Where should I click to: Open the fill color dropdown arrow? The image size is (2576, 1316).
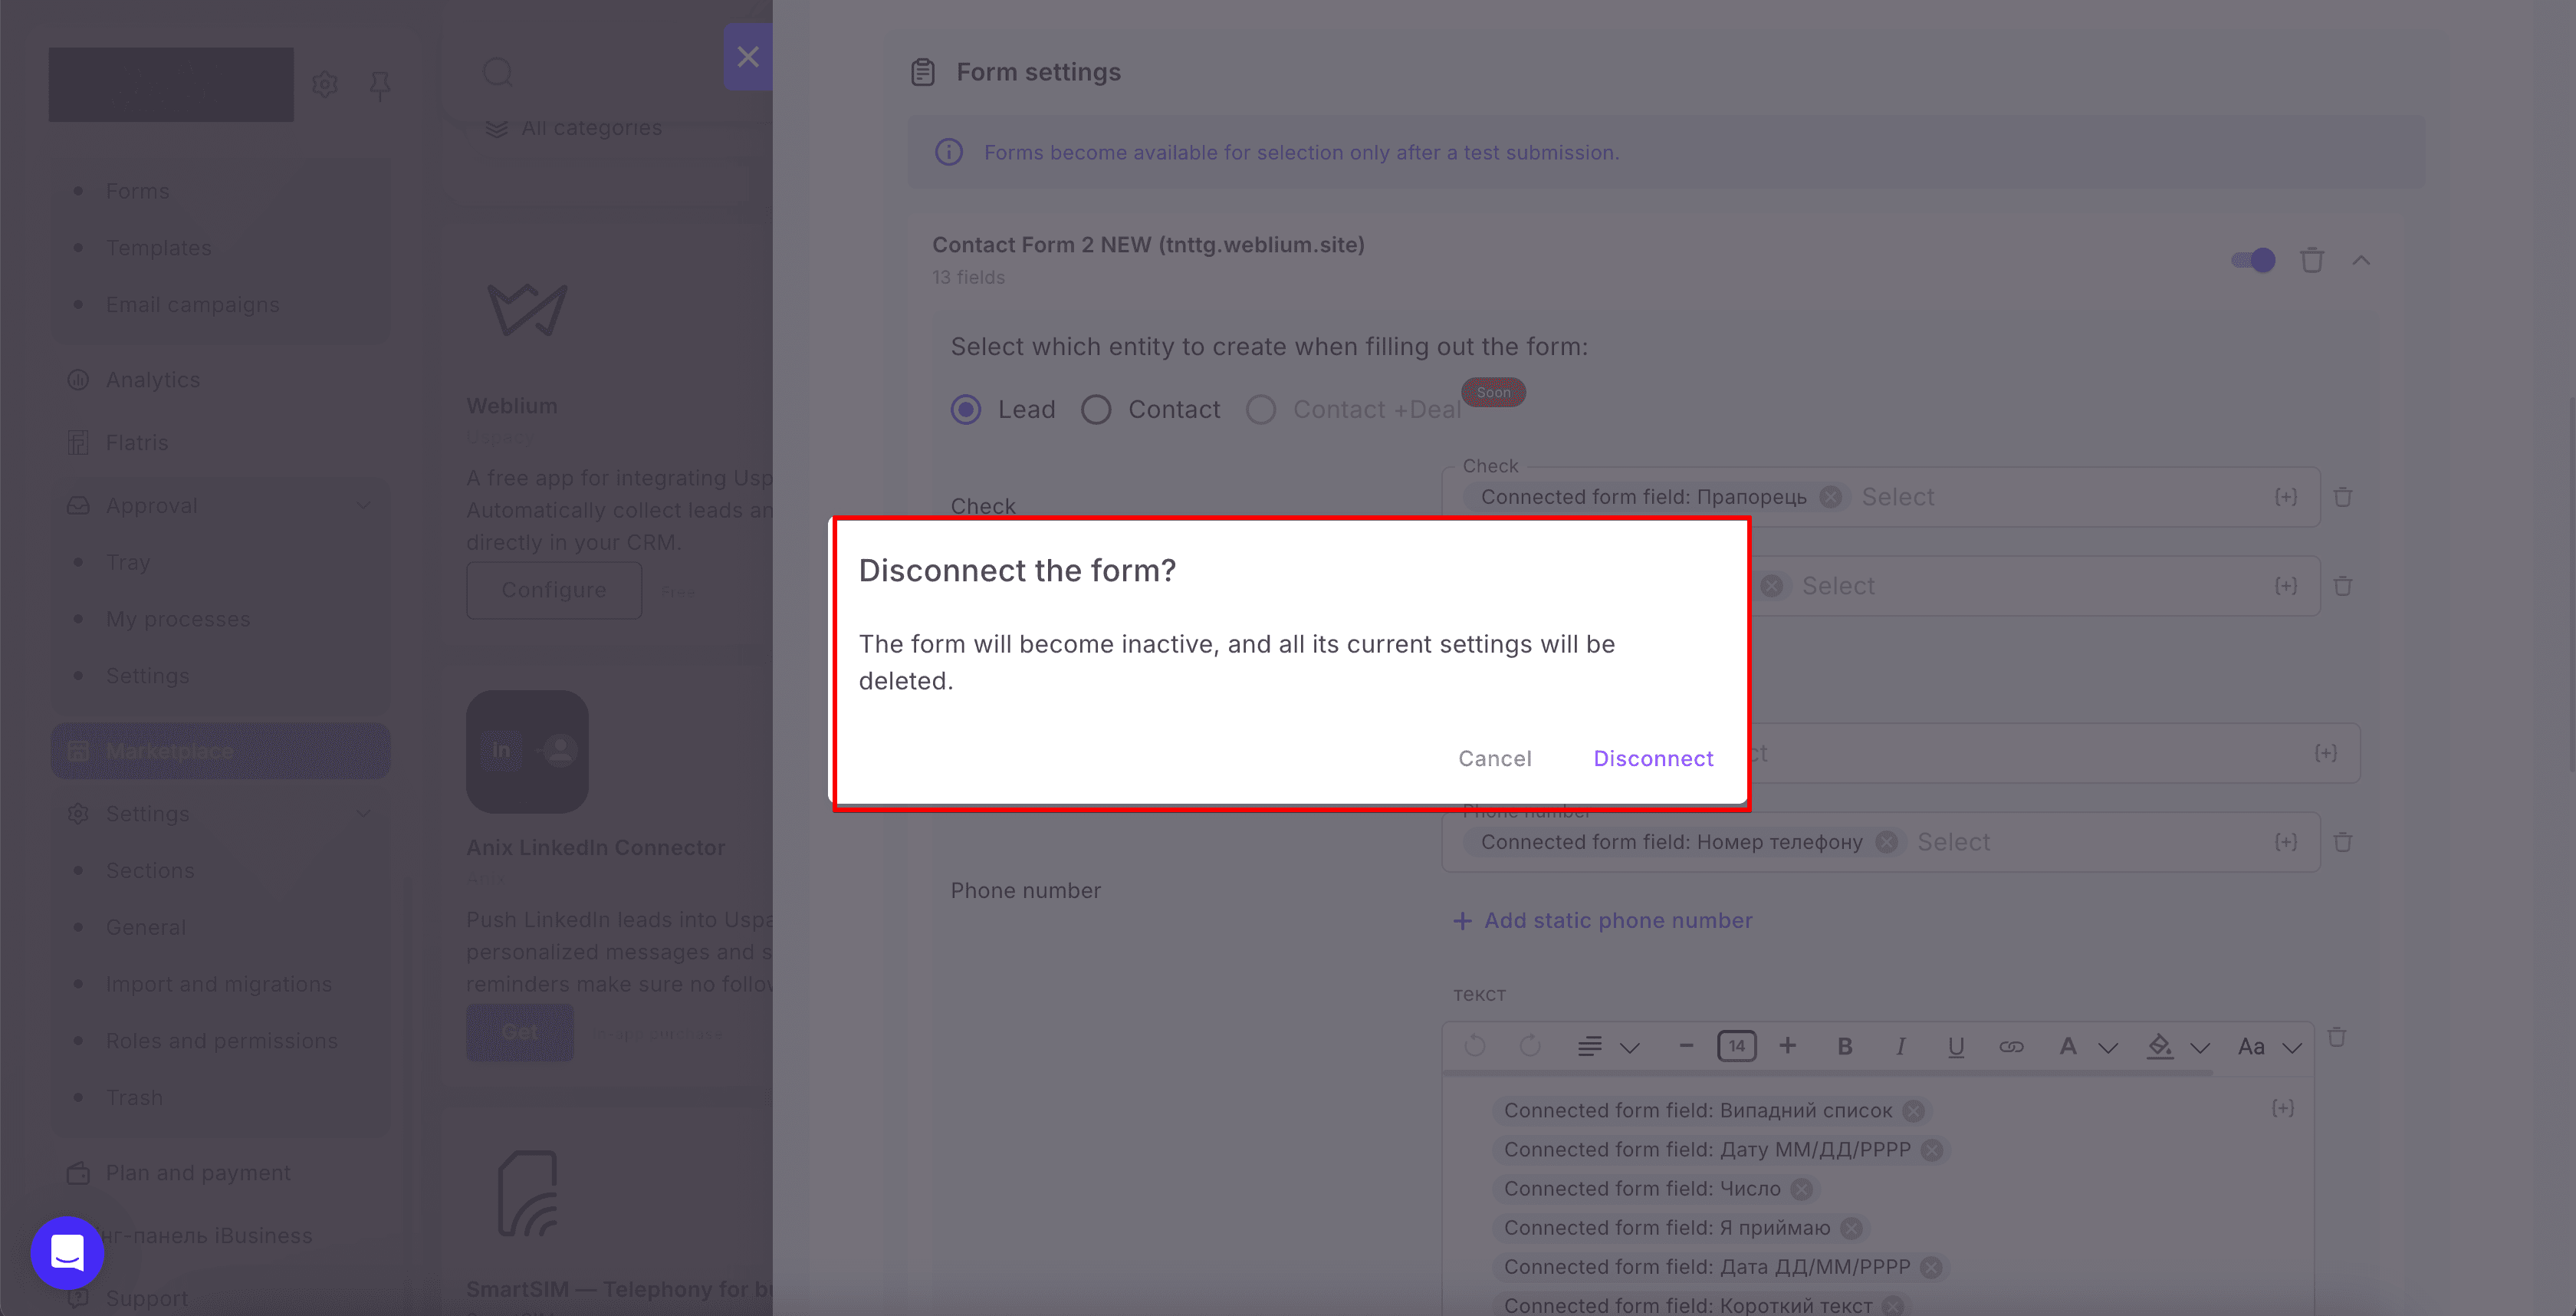pyautogui.click(x=2200, y=1047)
